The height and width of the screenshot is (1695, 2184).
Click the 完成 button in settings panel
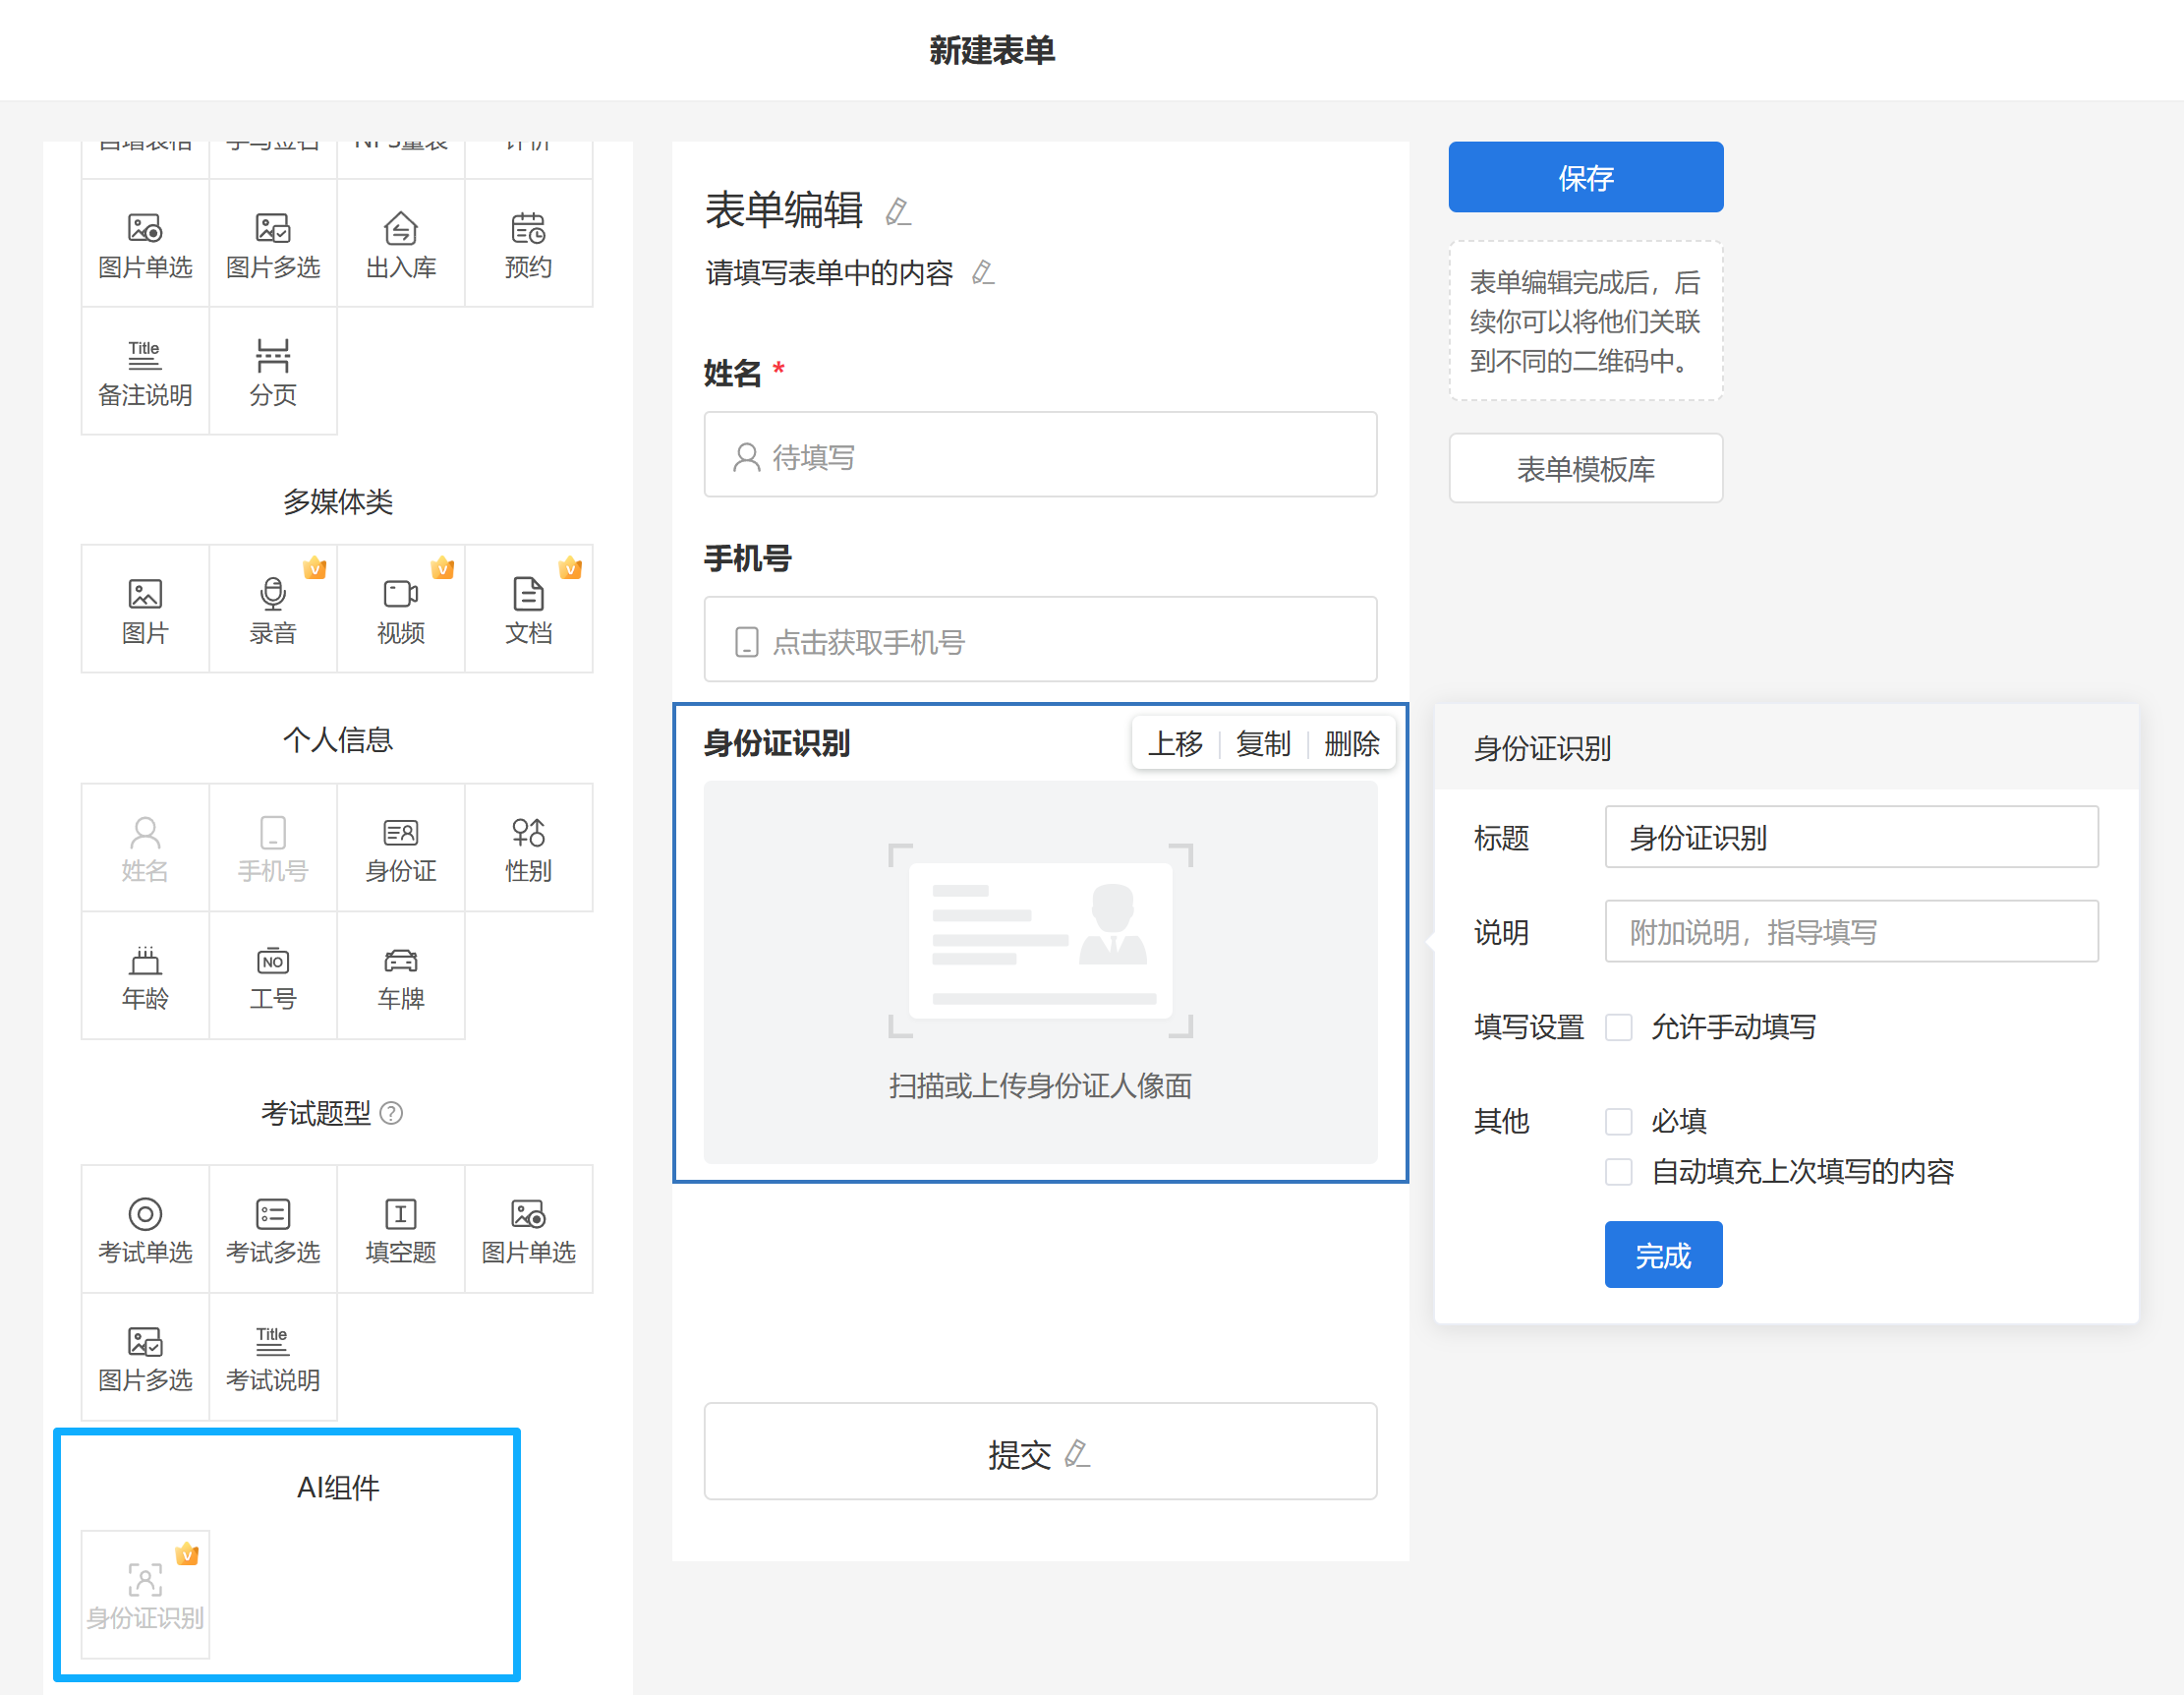coord(1662,1254)
